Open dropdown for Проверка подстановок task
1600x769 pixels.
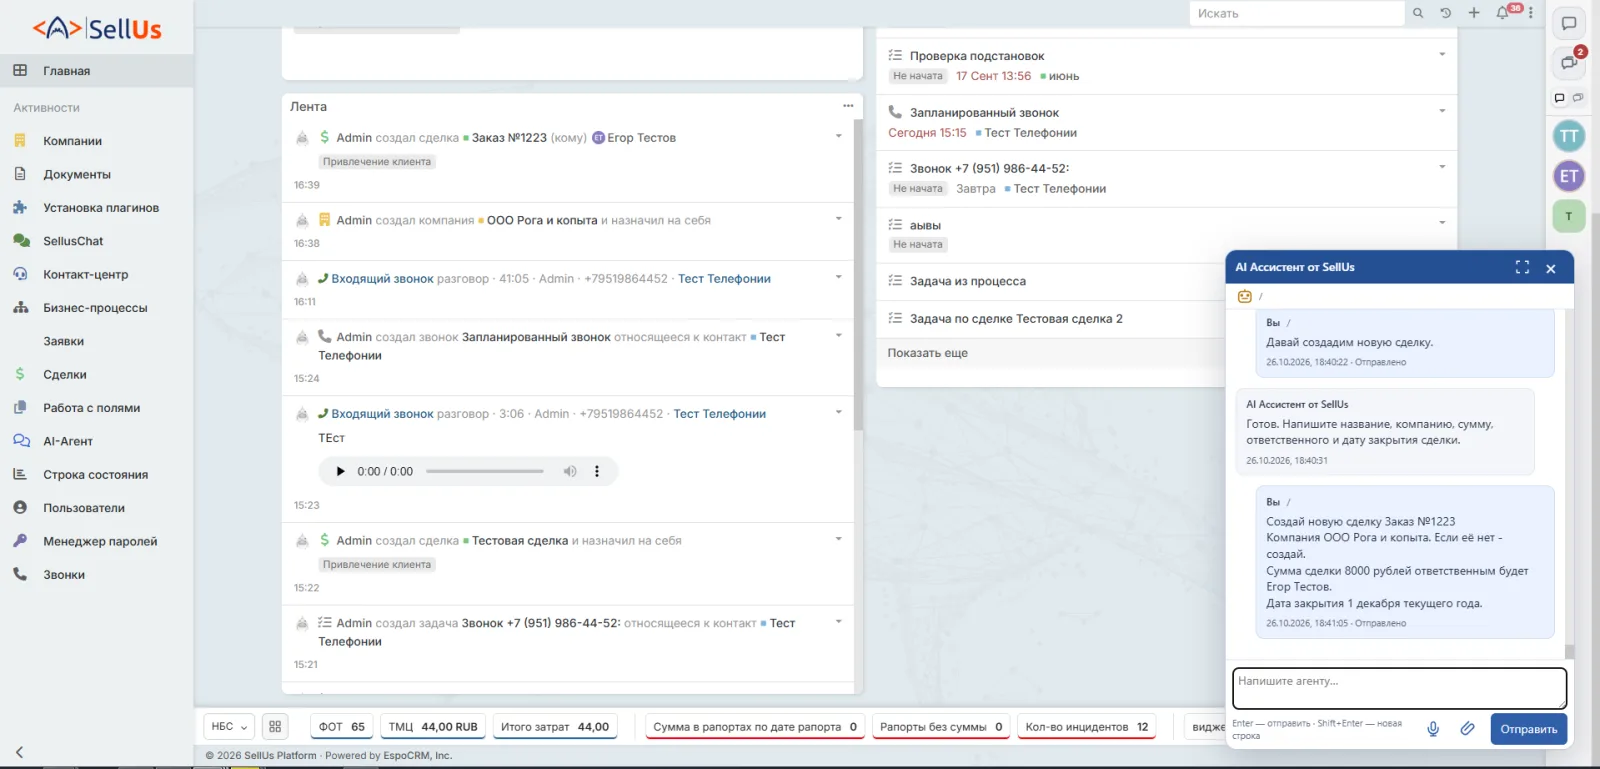coord(1442,54)
